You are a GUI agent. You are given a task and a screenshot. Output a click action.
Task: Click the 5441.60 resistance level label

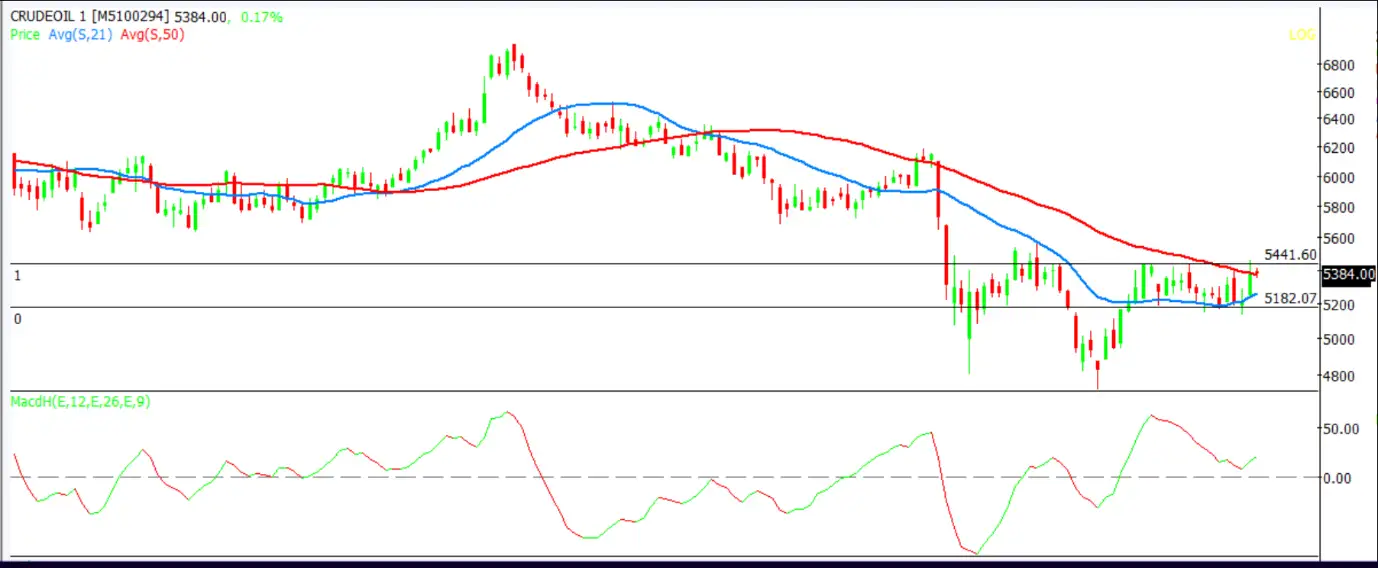[x=1290, y=254]
